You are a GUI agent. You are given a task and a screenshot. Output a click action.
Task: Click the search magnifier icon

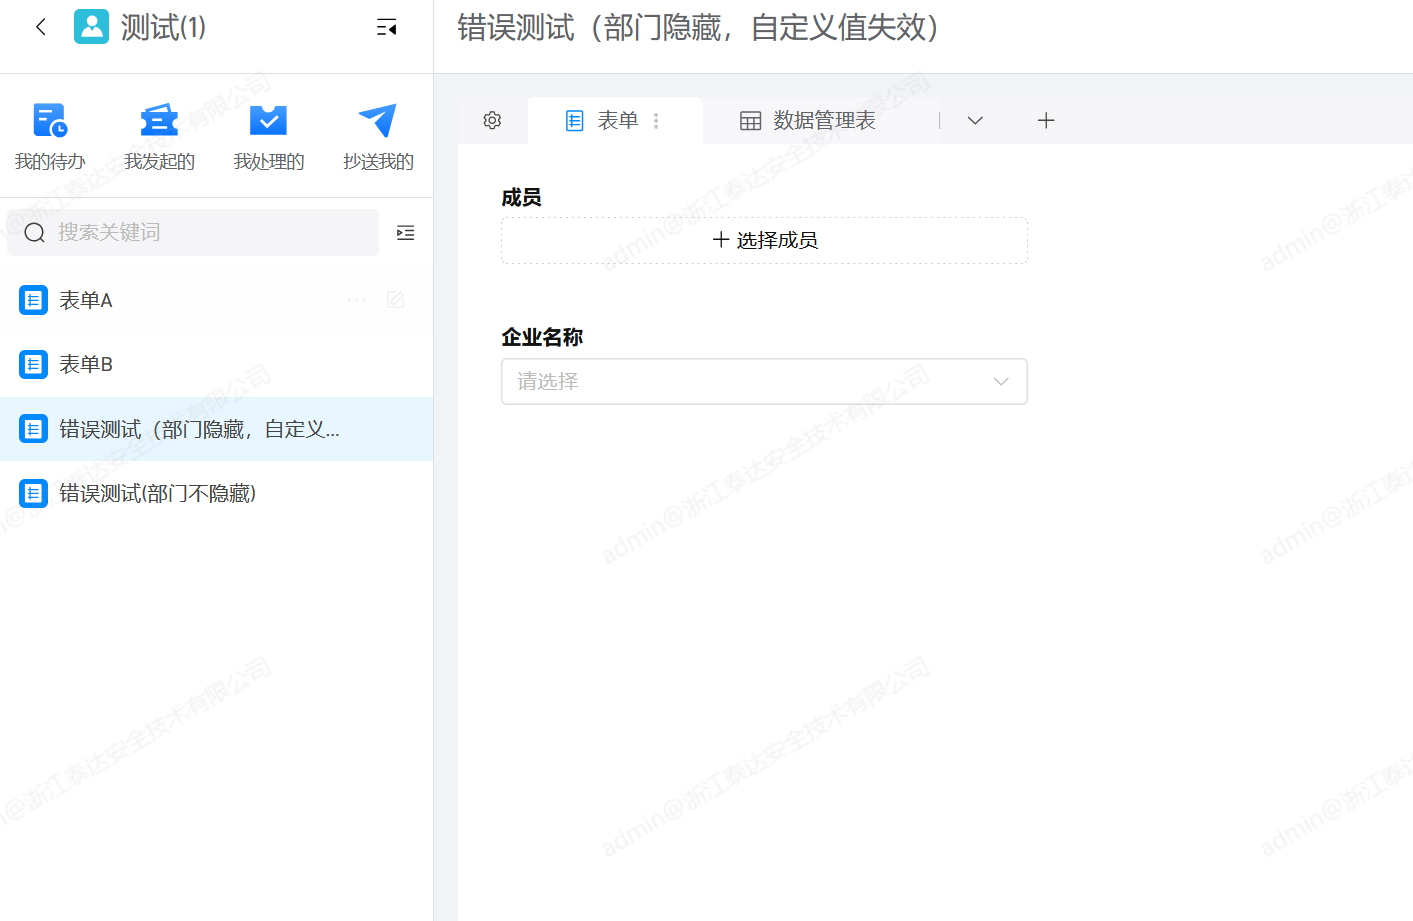click(35, 233)
